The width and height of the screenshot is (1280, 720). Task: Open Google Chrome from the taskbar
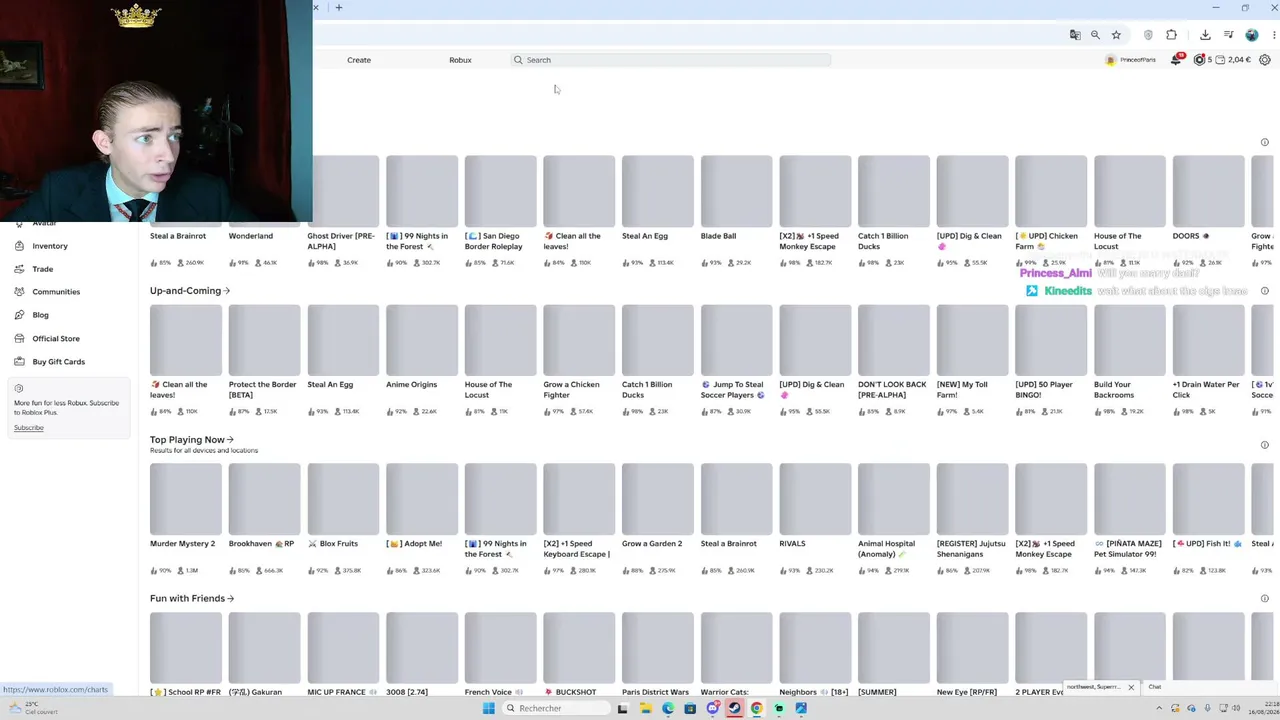pos(756,708)
